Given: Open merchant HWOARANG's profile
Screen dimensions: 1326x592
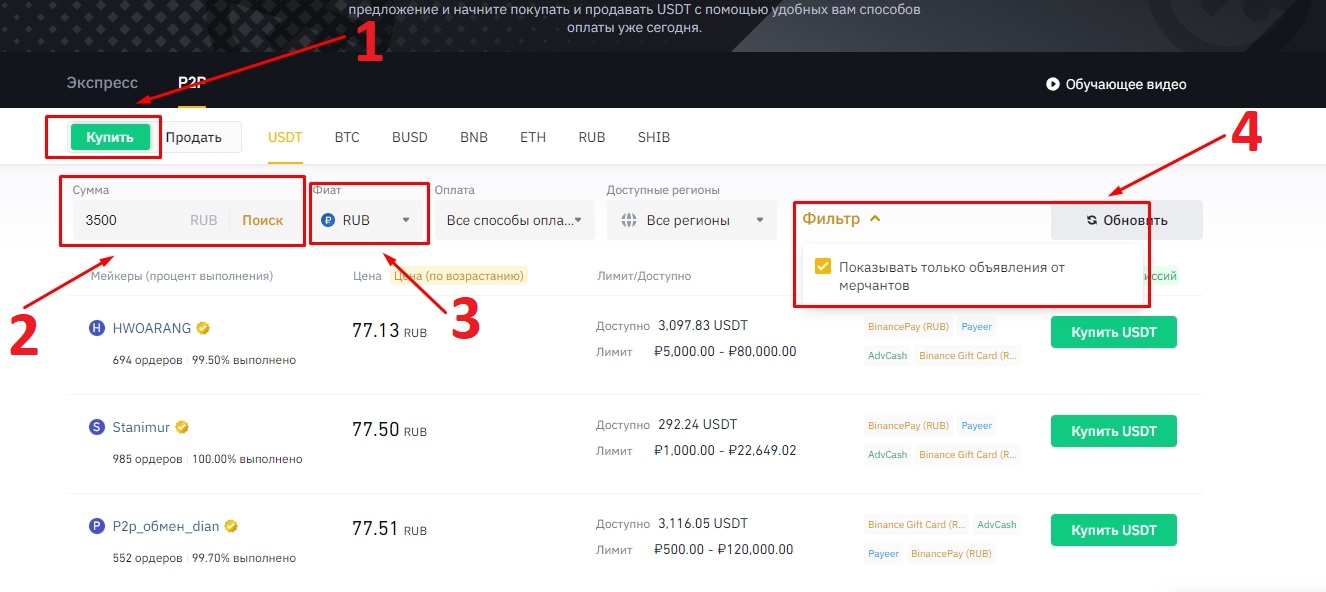Looking at the screenshot, I should 151,328.
